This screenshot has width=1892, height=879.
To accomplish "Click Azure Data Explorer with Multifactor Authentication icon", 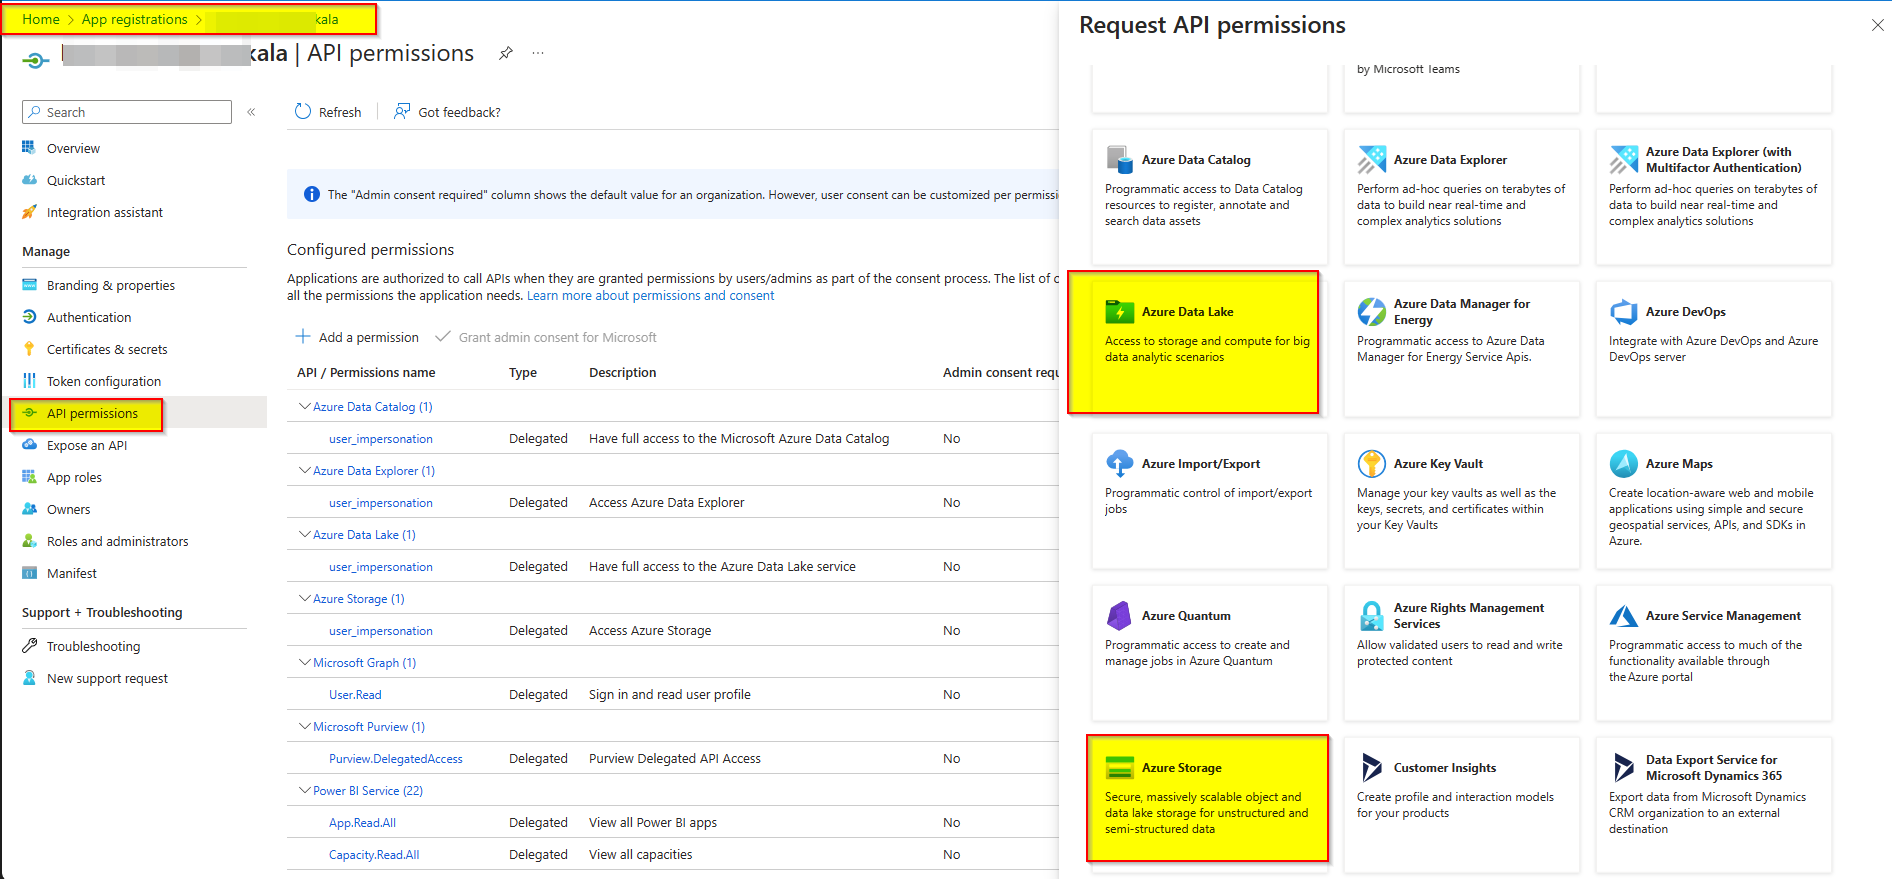I will click(x=1623, y=159).
